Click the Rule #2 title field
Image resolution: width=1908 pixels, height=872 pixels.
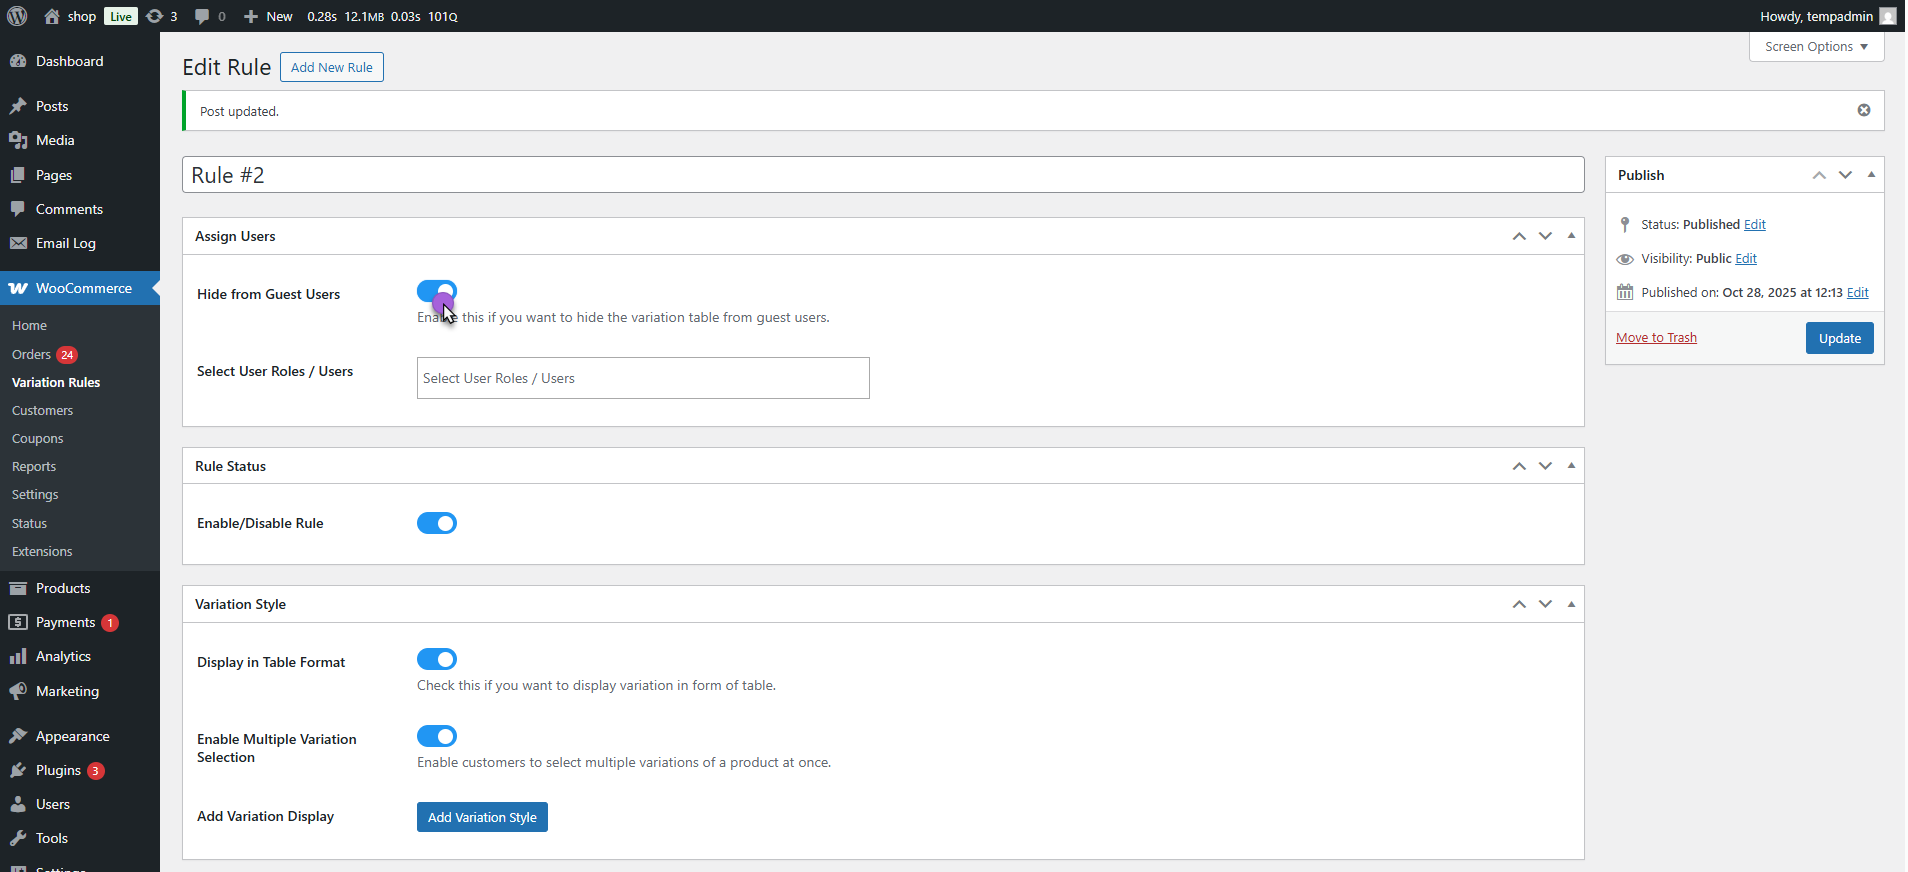click(x=883, y=175)
